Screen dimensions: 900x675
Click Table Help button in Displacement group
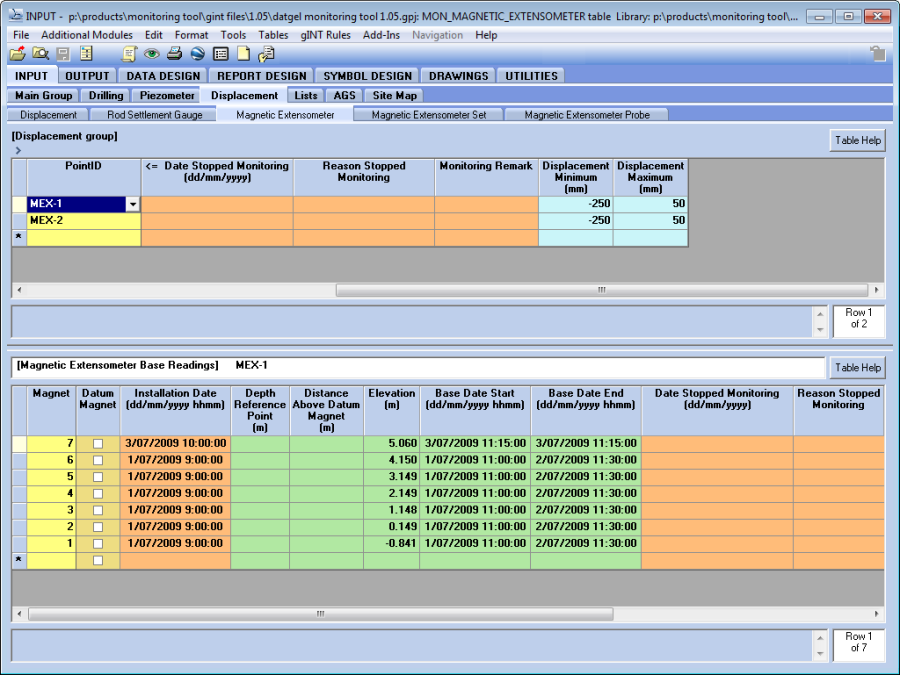pyautogui.click(x=857, y=140)
